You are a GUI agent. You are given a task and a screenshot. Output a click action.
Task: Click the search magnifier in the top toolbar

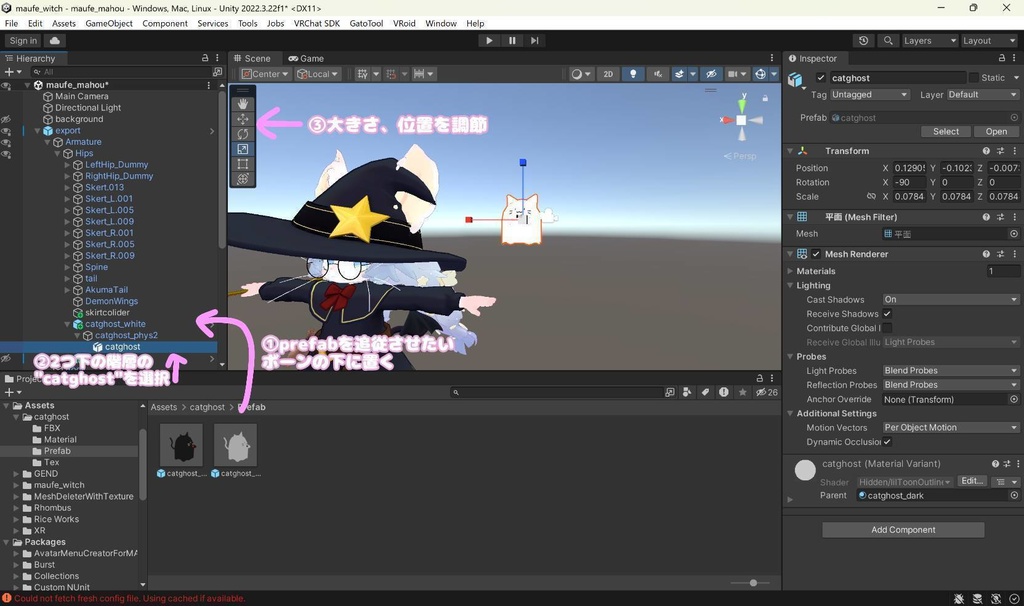(x=888, y=40)
